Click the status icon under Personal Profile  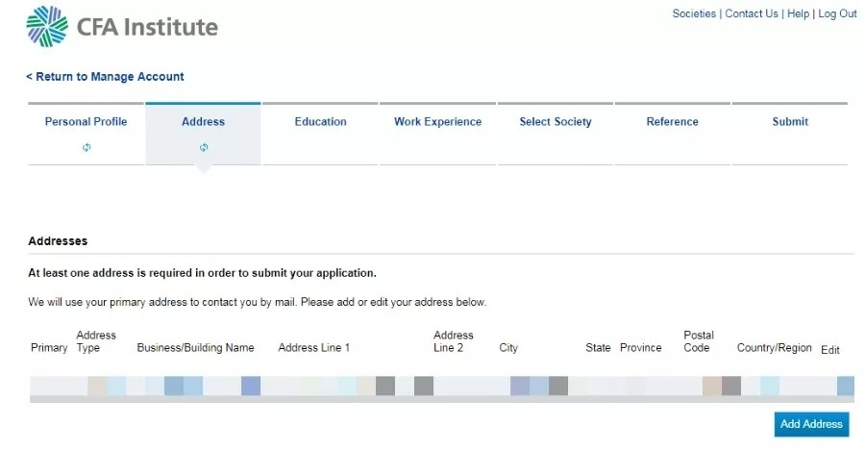pyautogui.click(x=86, y=147)
